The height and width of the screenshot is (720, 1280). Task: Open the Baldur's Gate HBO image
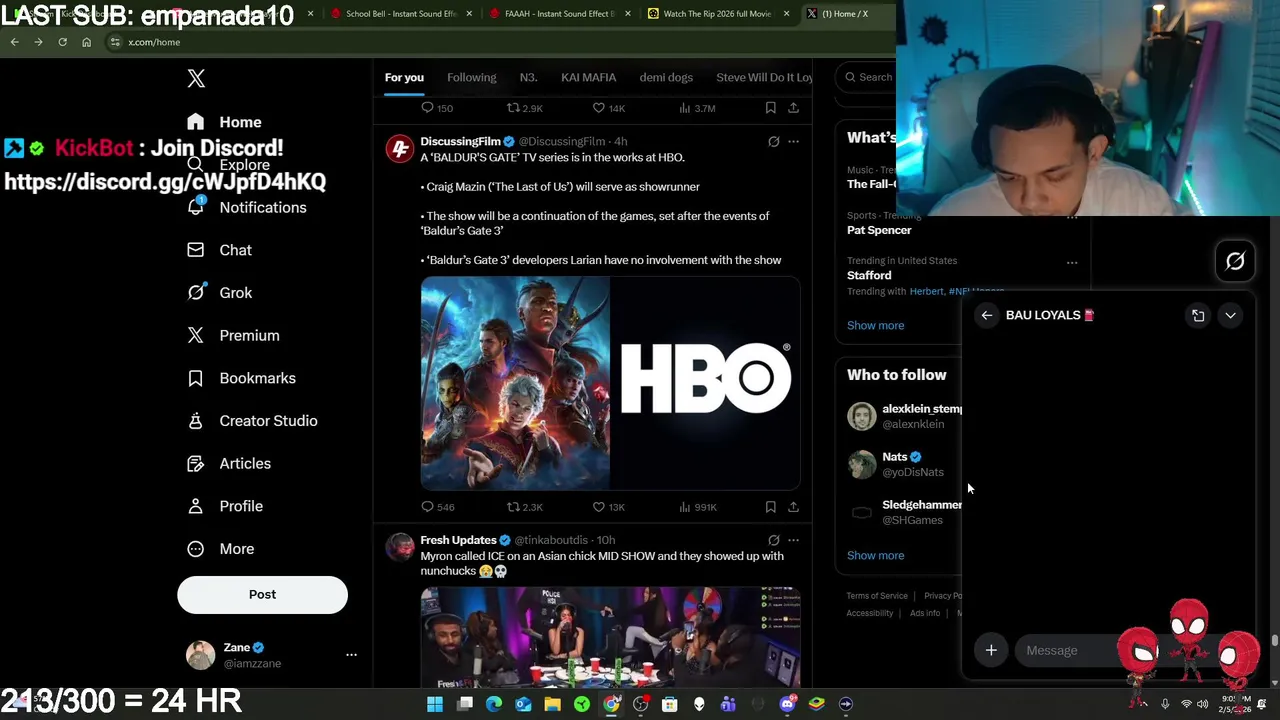[x=610, y=383]
